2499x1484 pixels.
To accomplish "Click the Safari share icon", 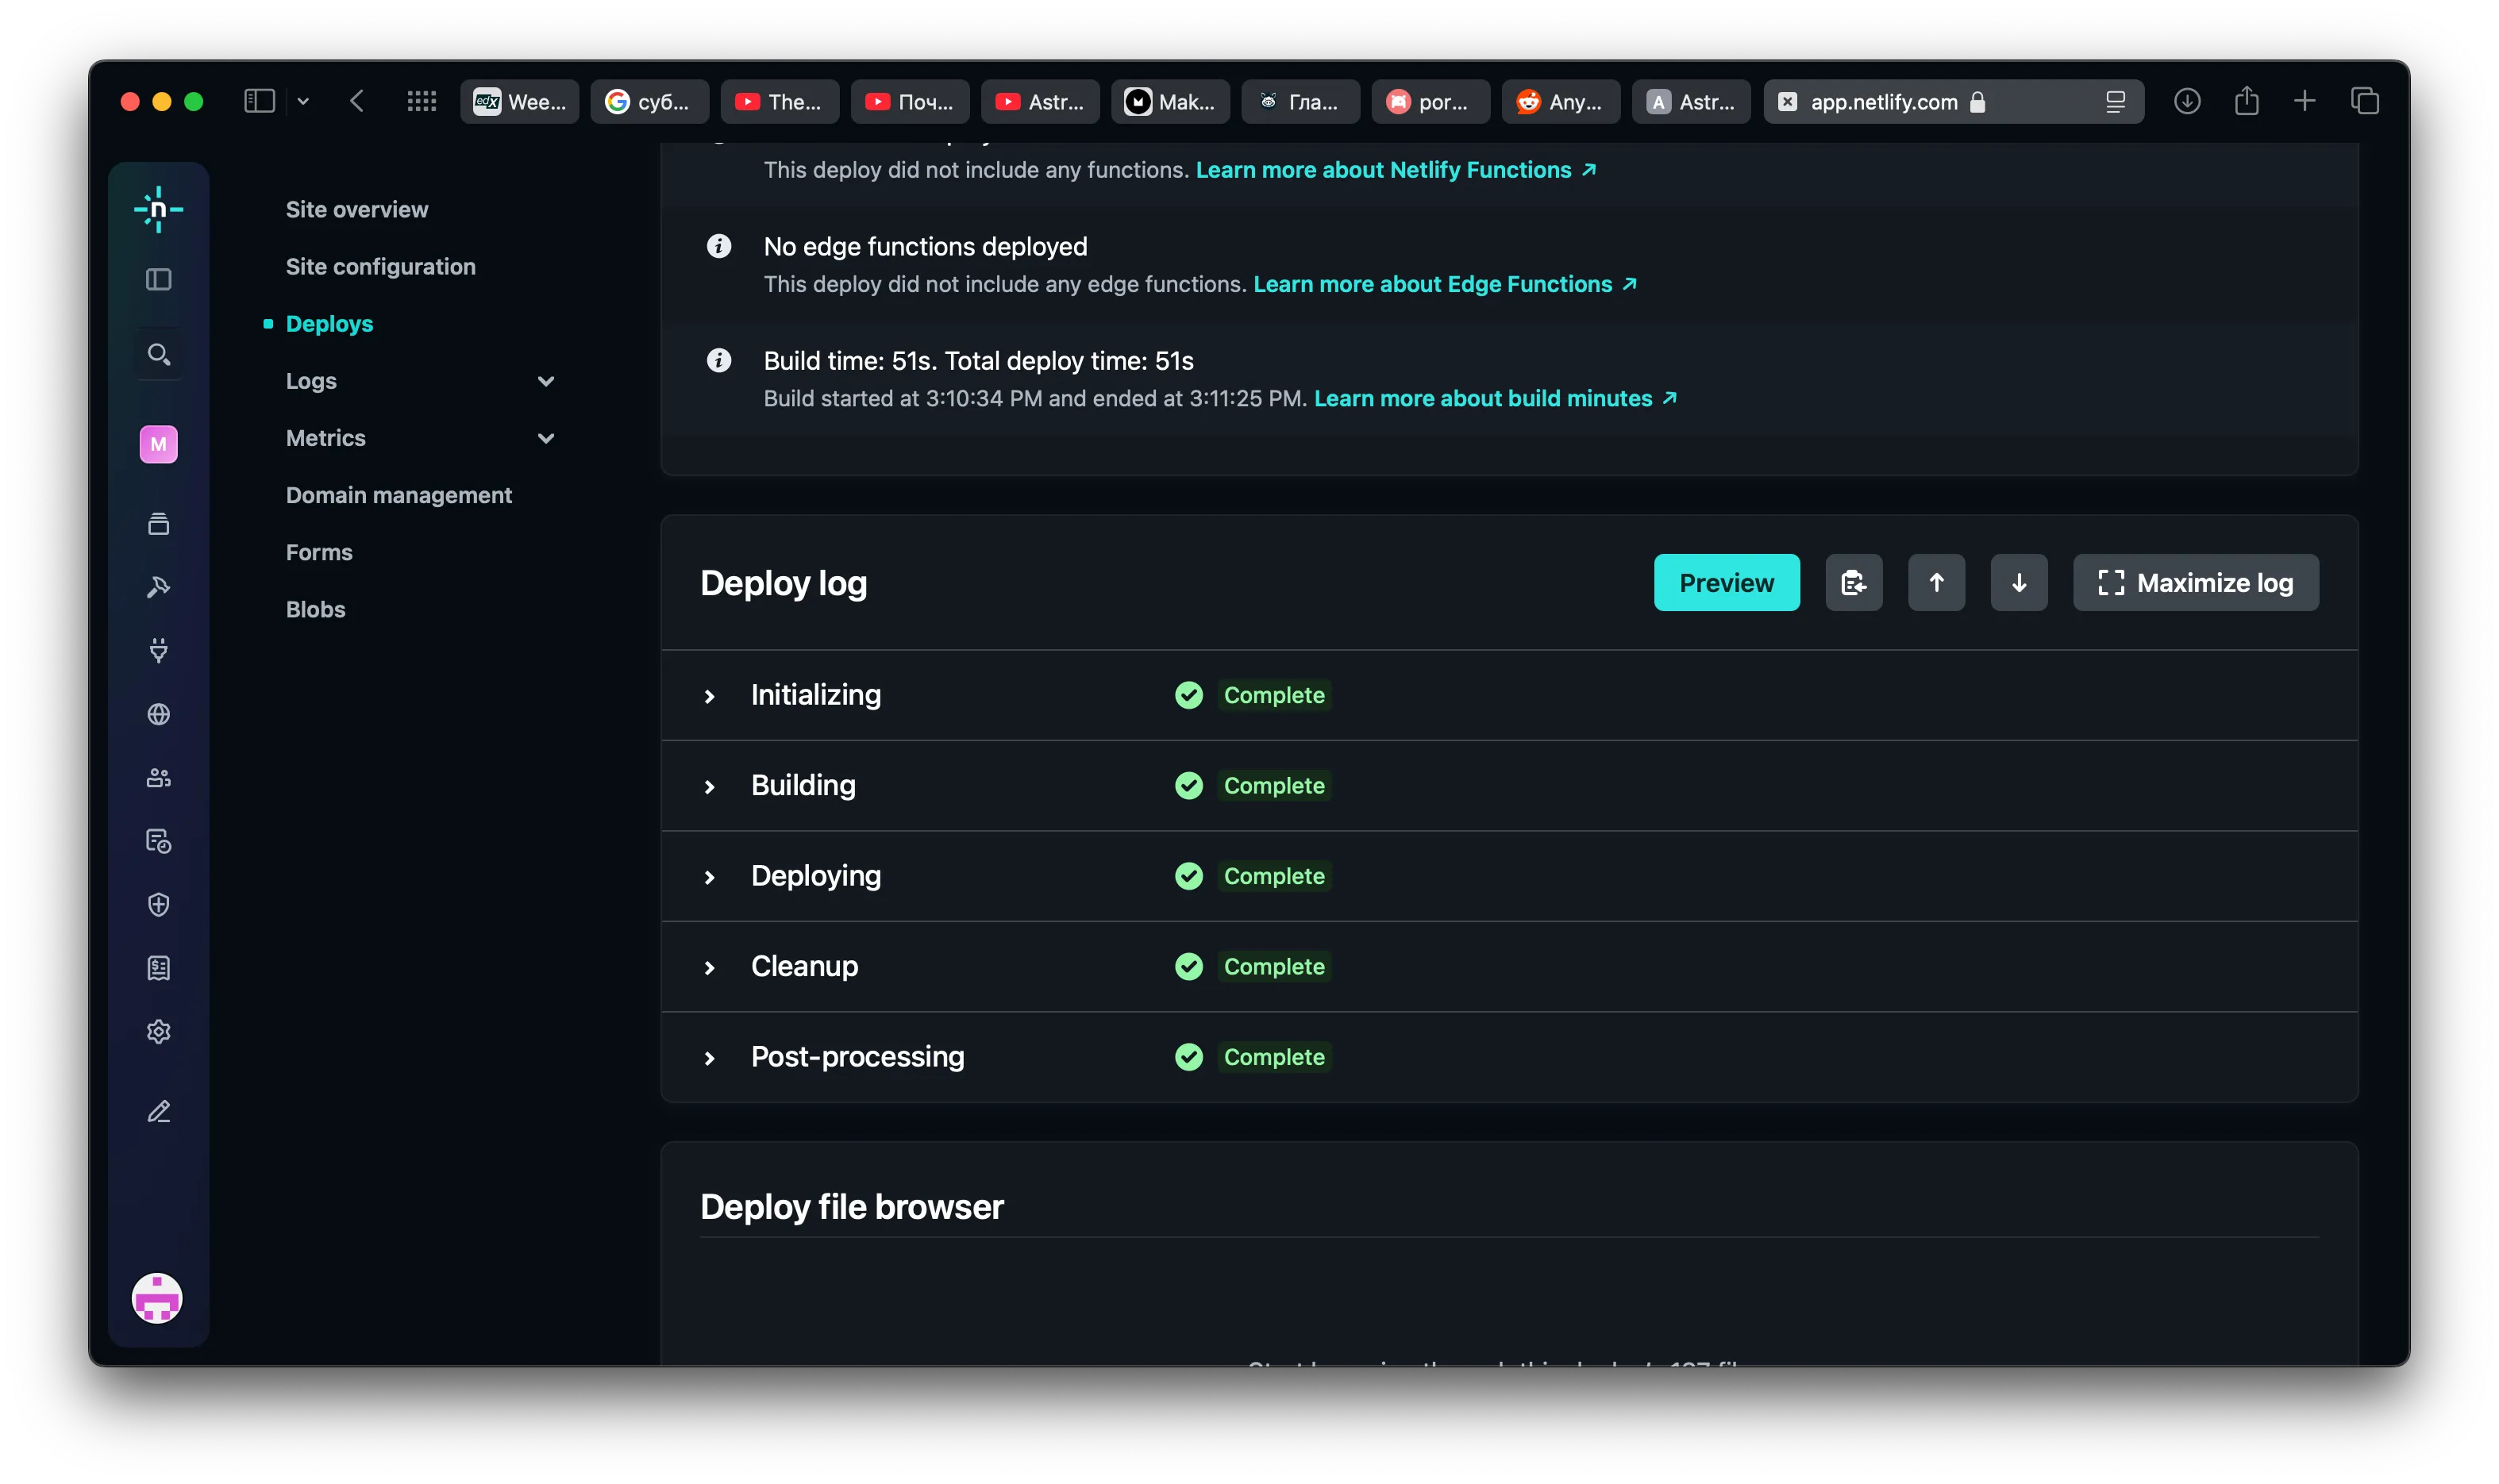I will click(x=2246, y=101).
